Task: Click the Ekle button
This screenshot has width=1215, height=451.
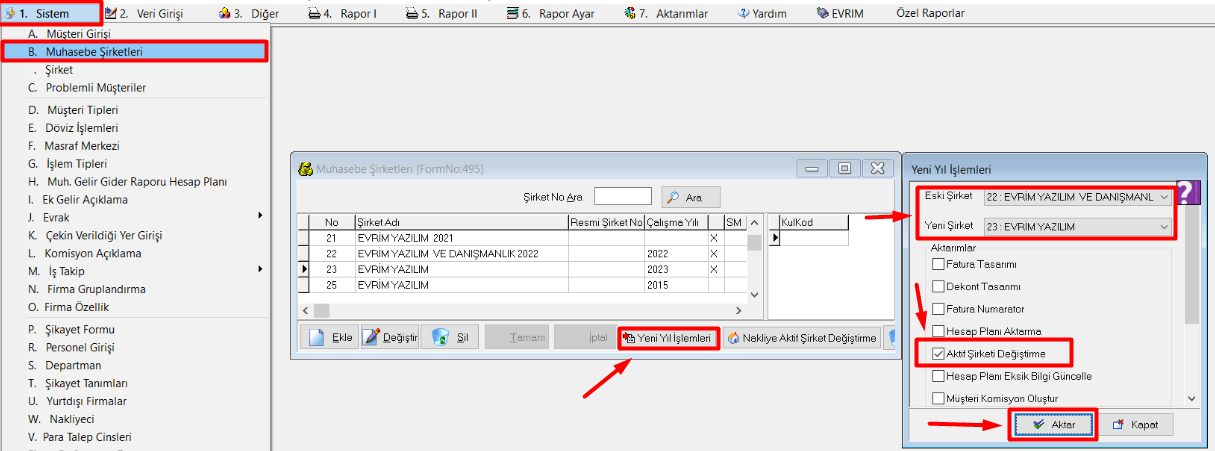Action: click(x=329, y=338)
